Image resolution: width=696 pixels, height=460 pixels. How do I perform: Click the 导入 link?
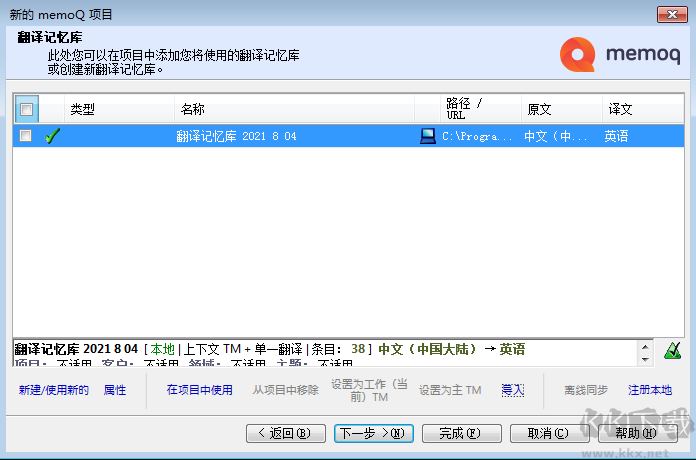[513, 390]
